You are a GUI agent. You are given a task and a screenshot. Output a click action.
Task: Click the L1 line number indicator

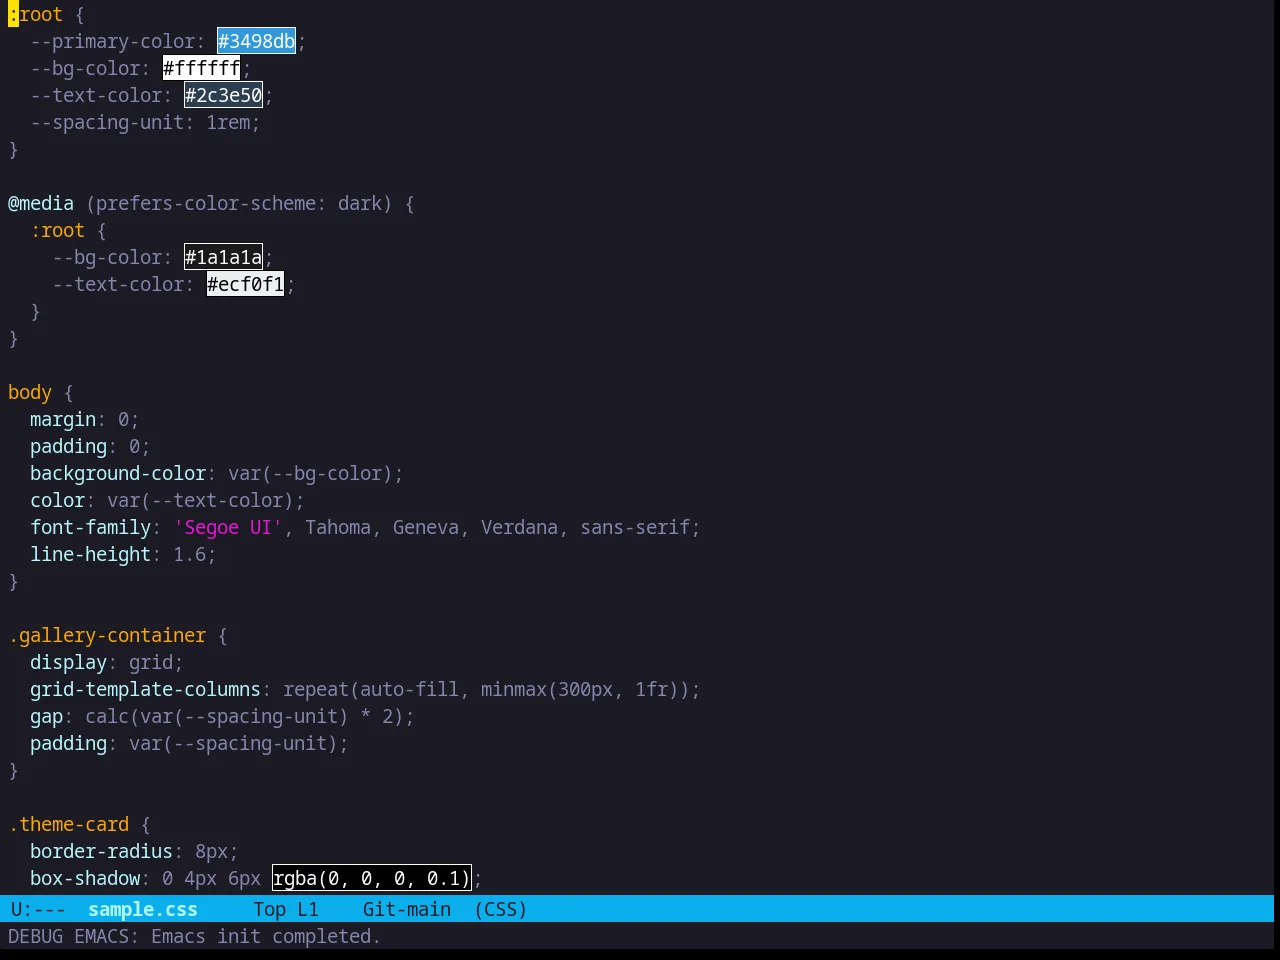tap(308, 909)
